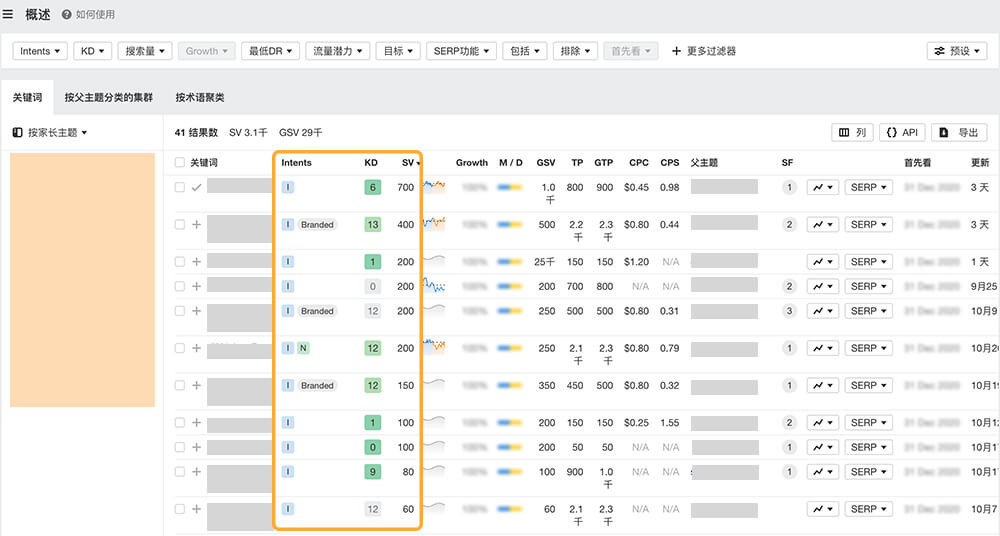
Task: Tick the checkbox of the GSV 25千 row
Action: point(180,262)
